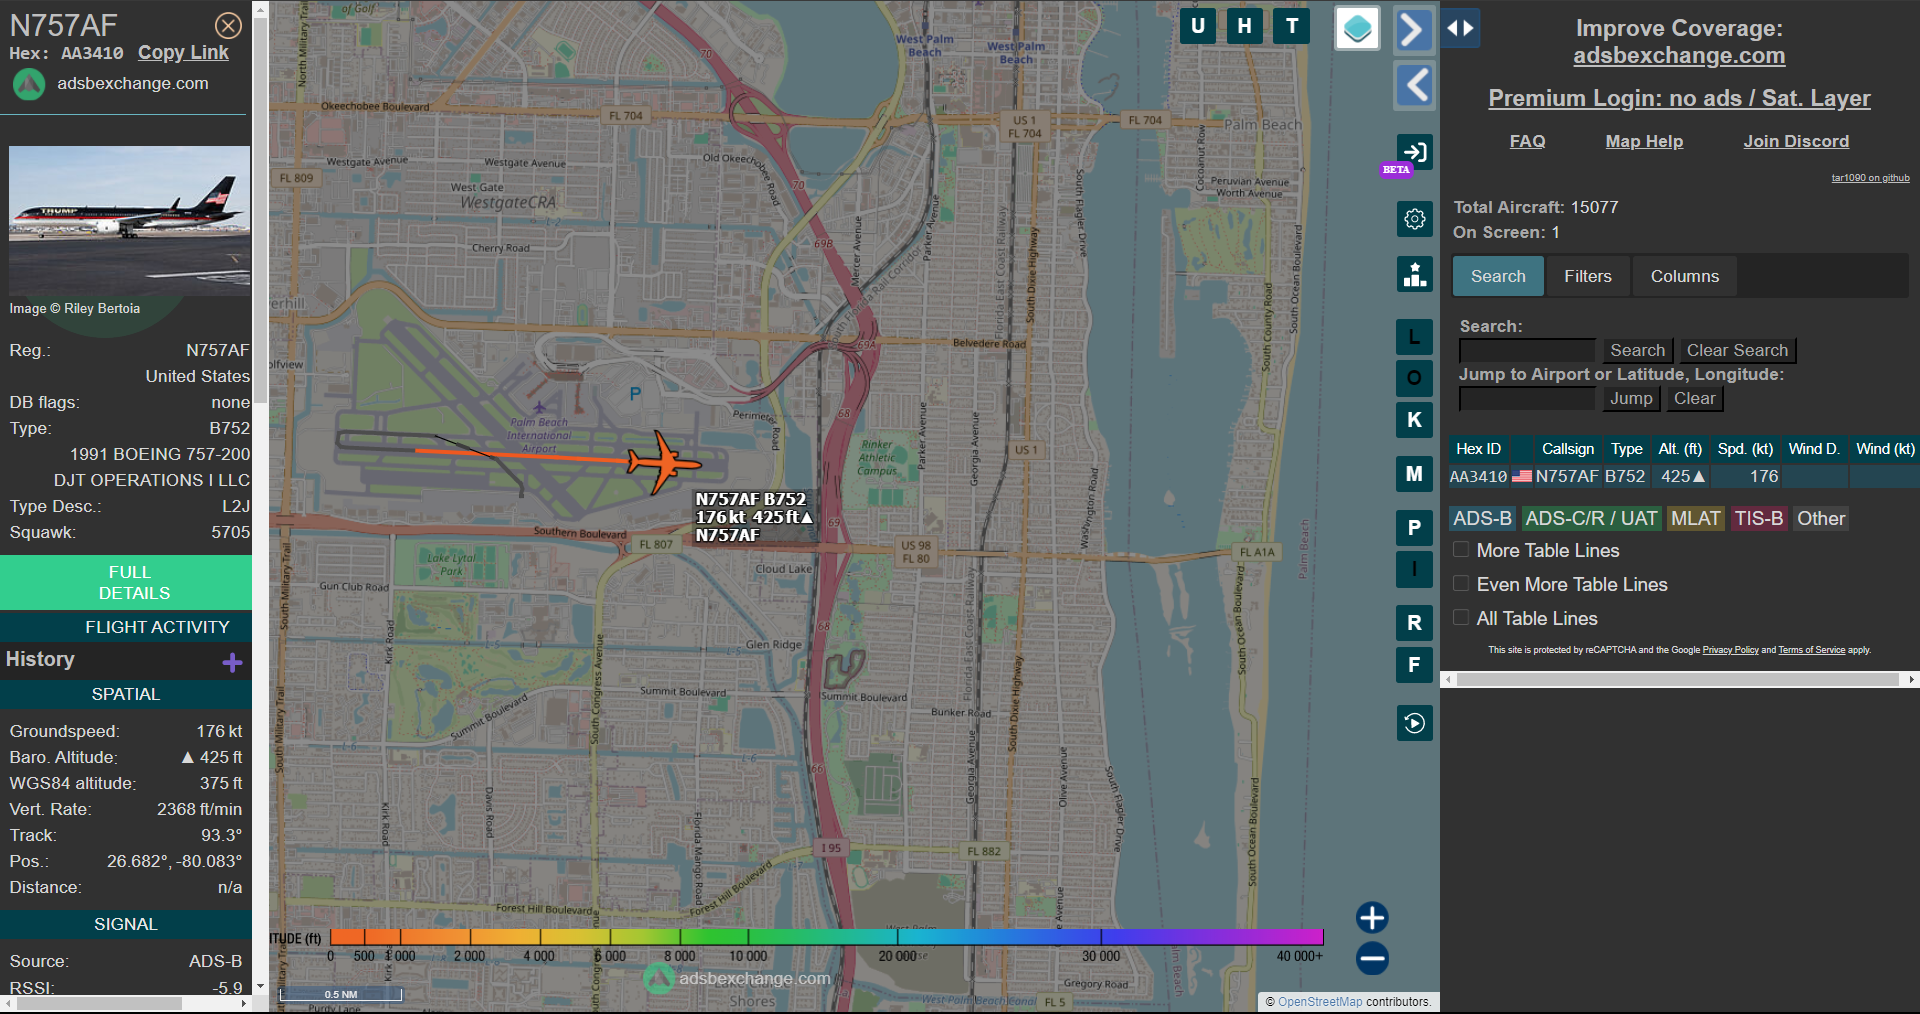1920x1014 pixels.
Task: Open the Join Discord link
Action: pos(1796,141)
